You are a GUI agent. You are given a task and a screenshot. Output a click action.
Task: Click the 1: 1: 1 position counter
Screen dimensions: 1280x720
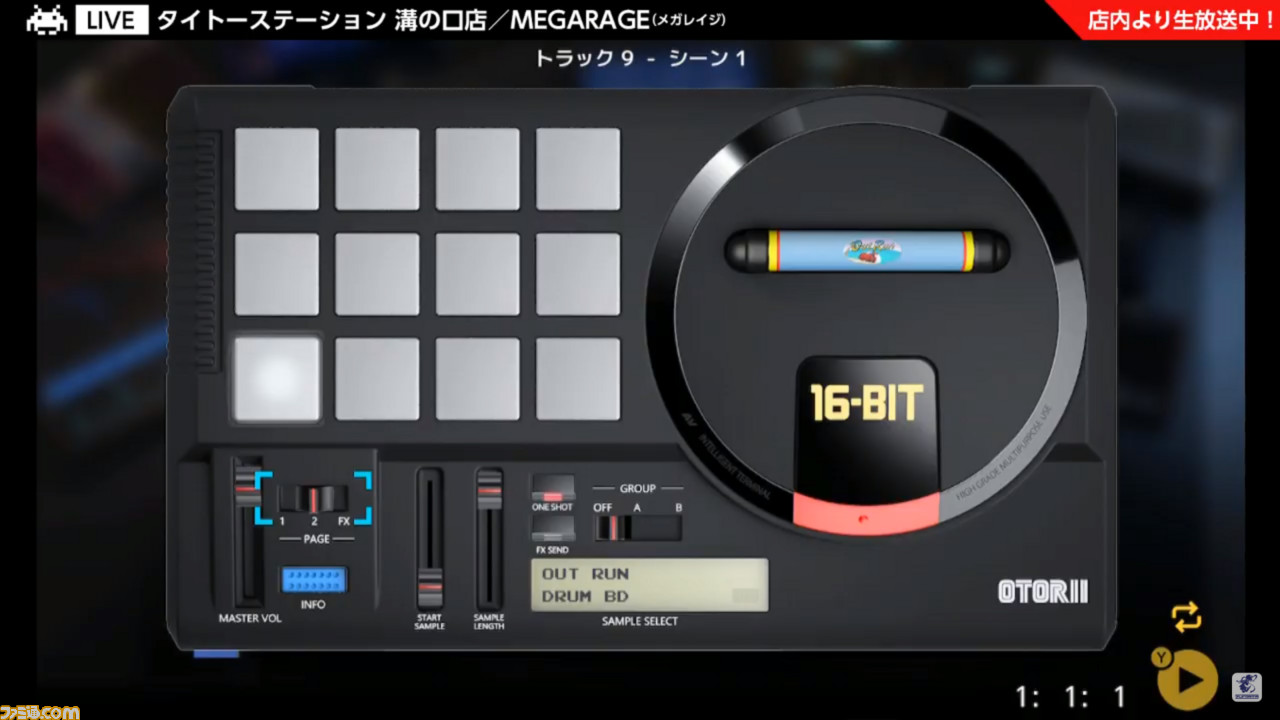pos(1072,697)
